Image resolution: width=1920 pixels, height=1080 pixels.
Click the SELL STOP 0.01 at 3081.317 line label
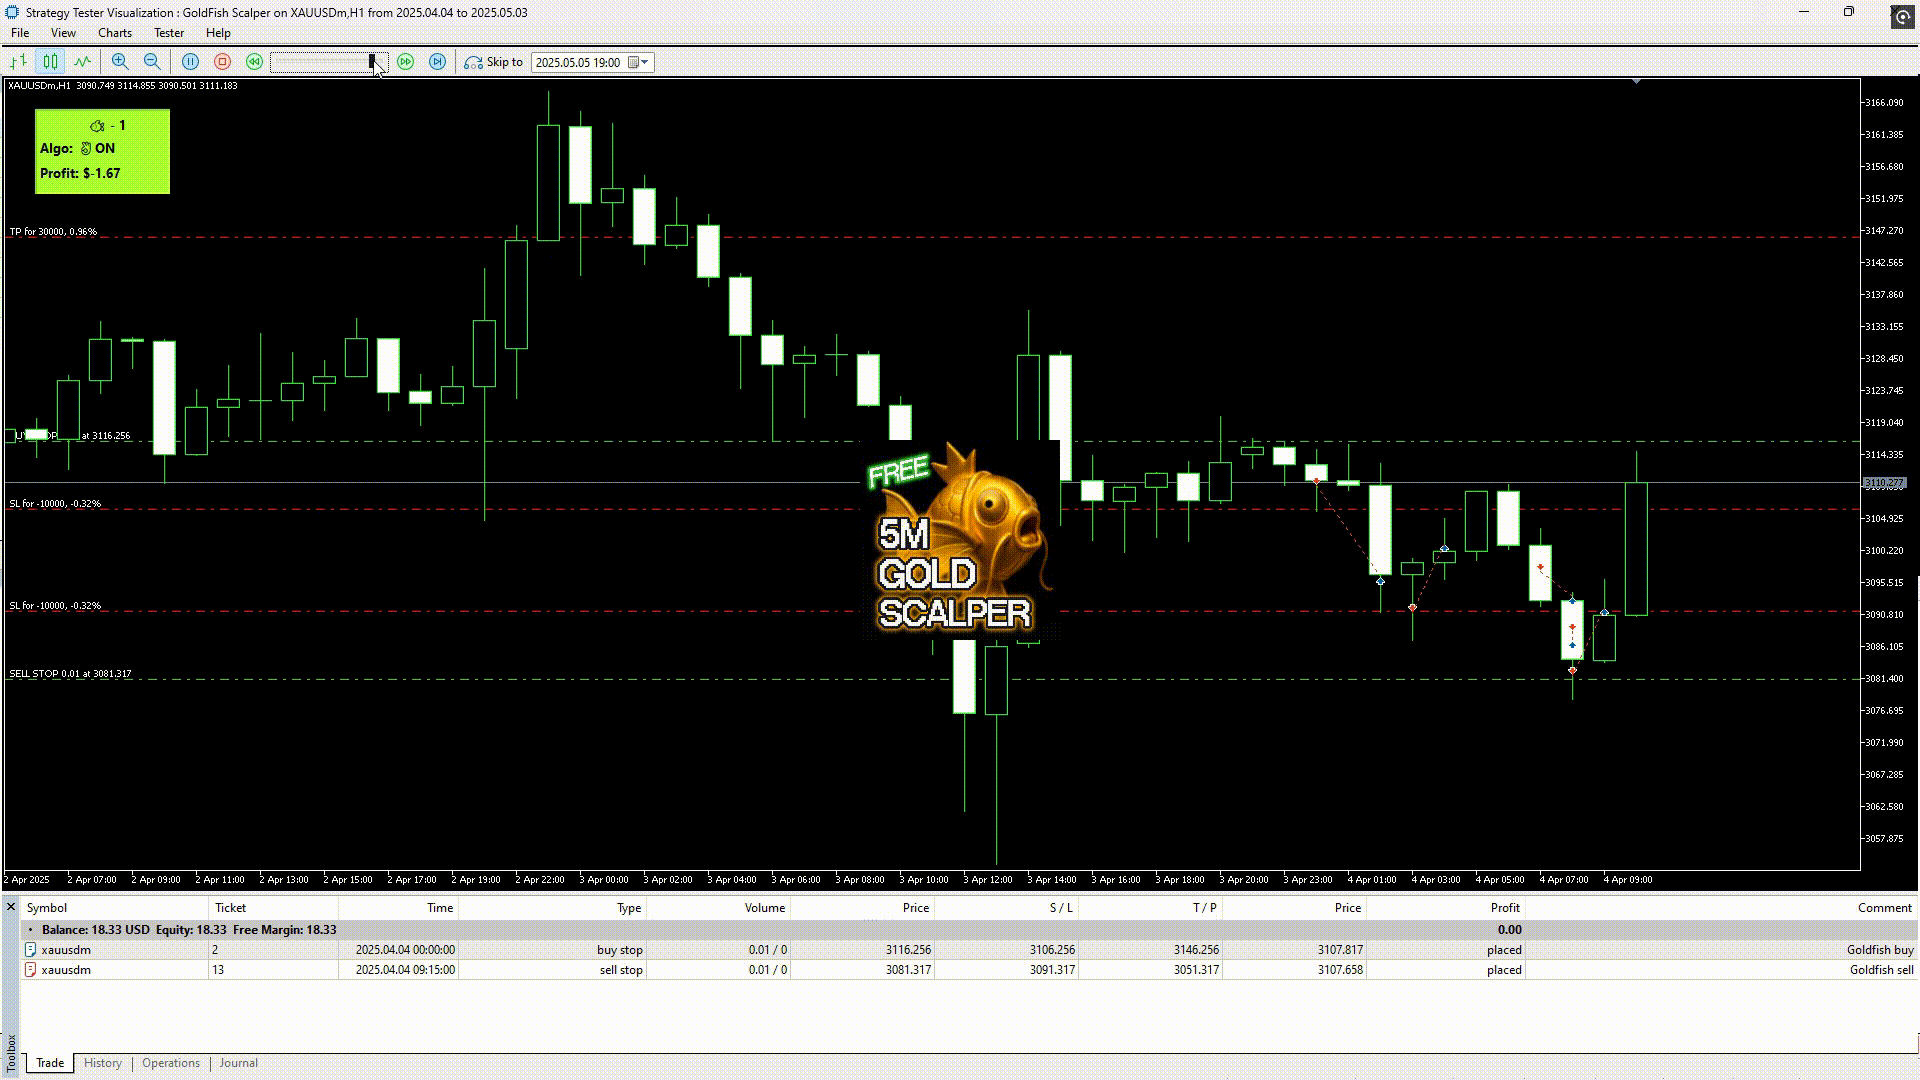click(70, 674)
